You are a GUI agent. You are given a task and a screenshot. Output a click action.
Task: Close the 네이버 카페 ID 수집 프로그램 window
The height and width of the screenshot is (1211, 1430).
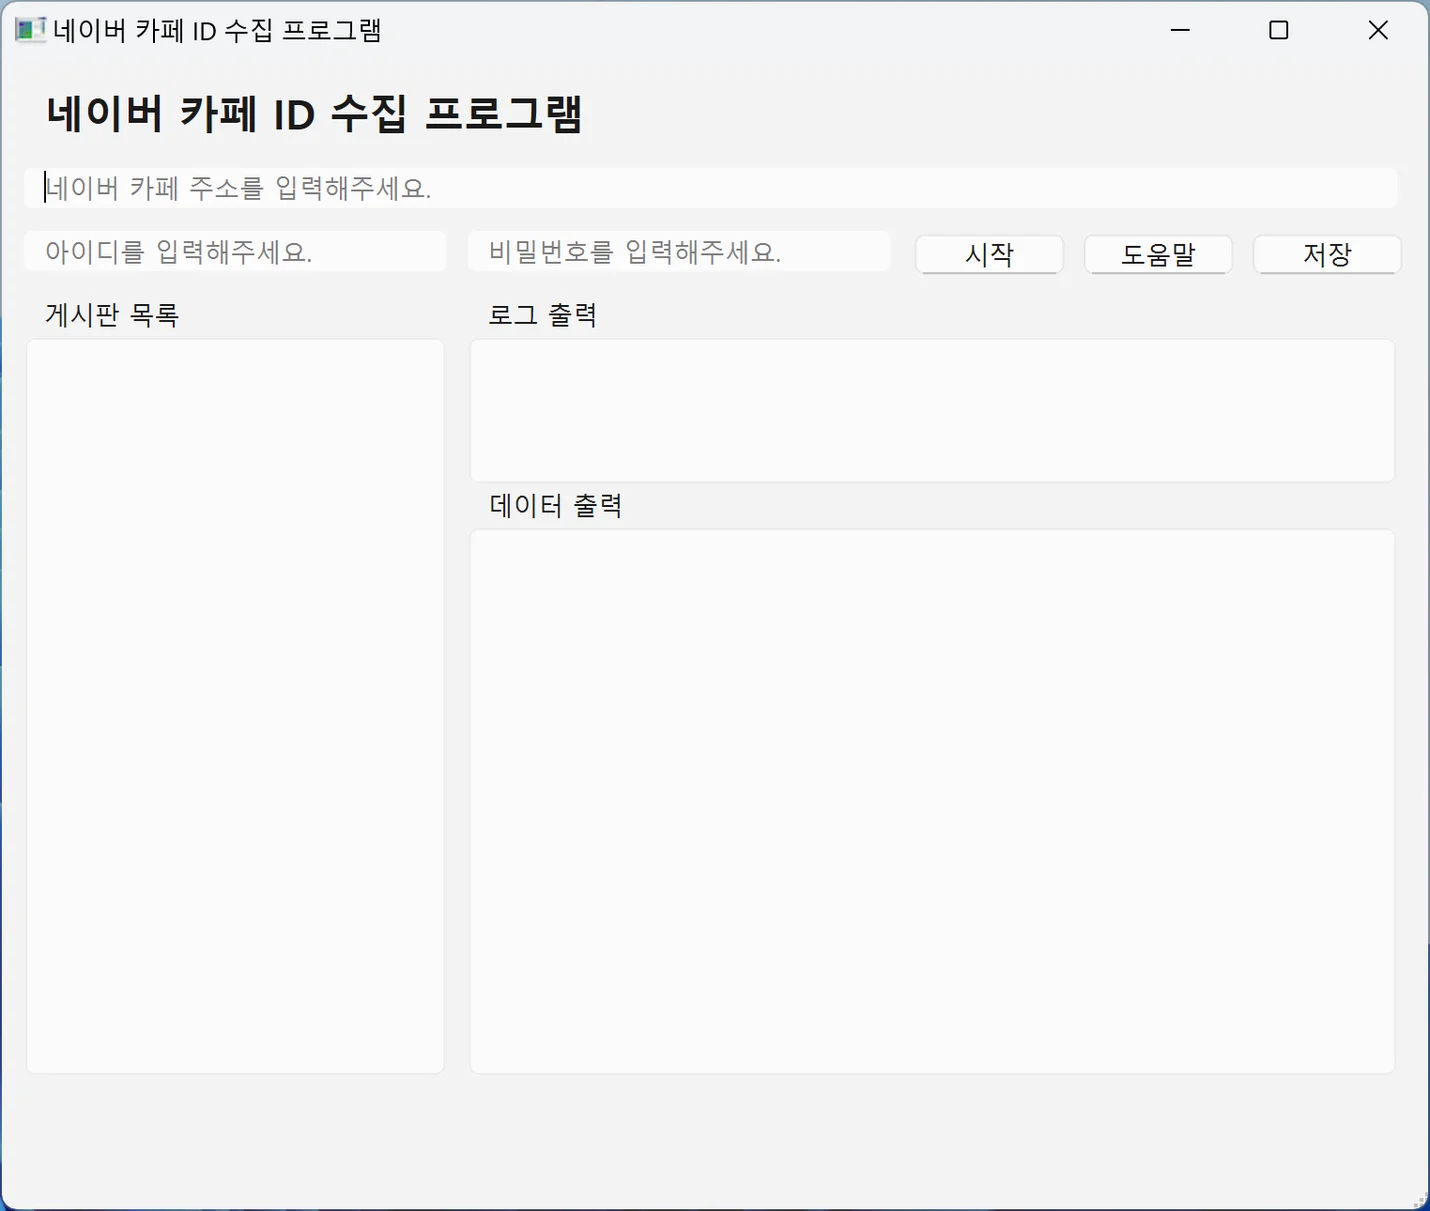coord(1378,30)
